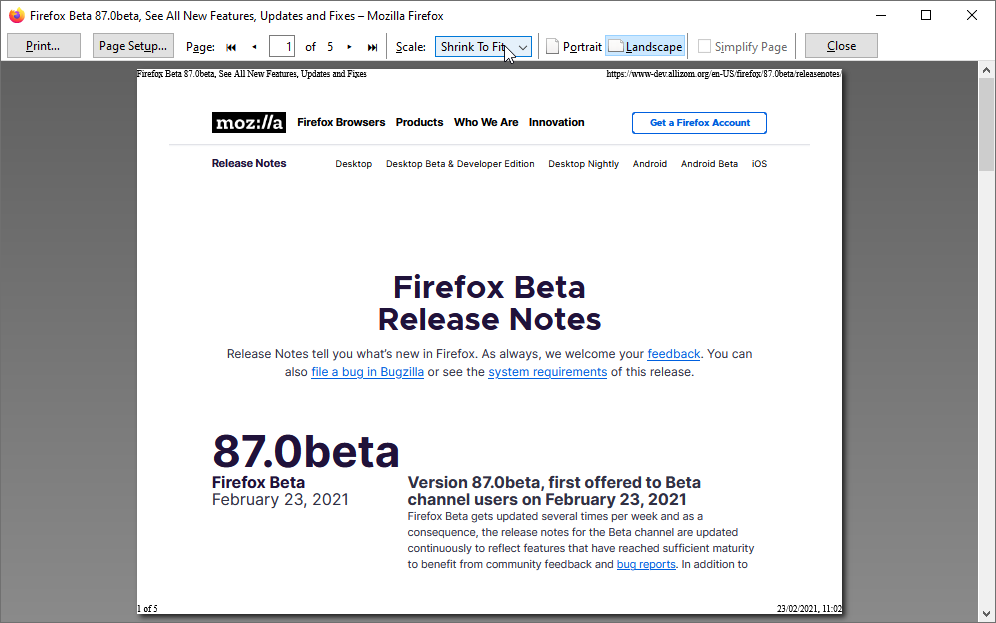Click the Firefox icon in title bar
Viewport: 996px width, 623px height.
click(x=17, y=16)
